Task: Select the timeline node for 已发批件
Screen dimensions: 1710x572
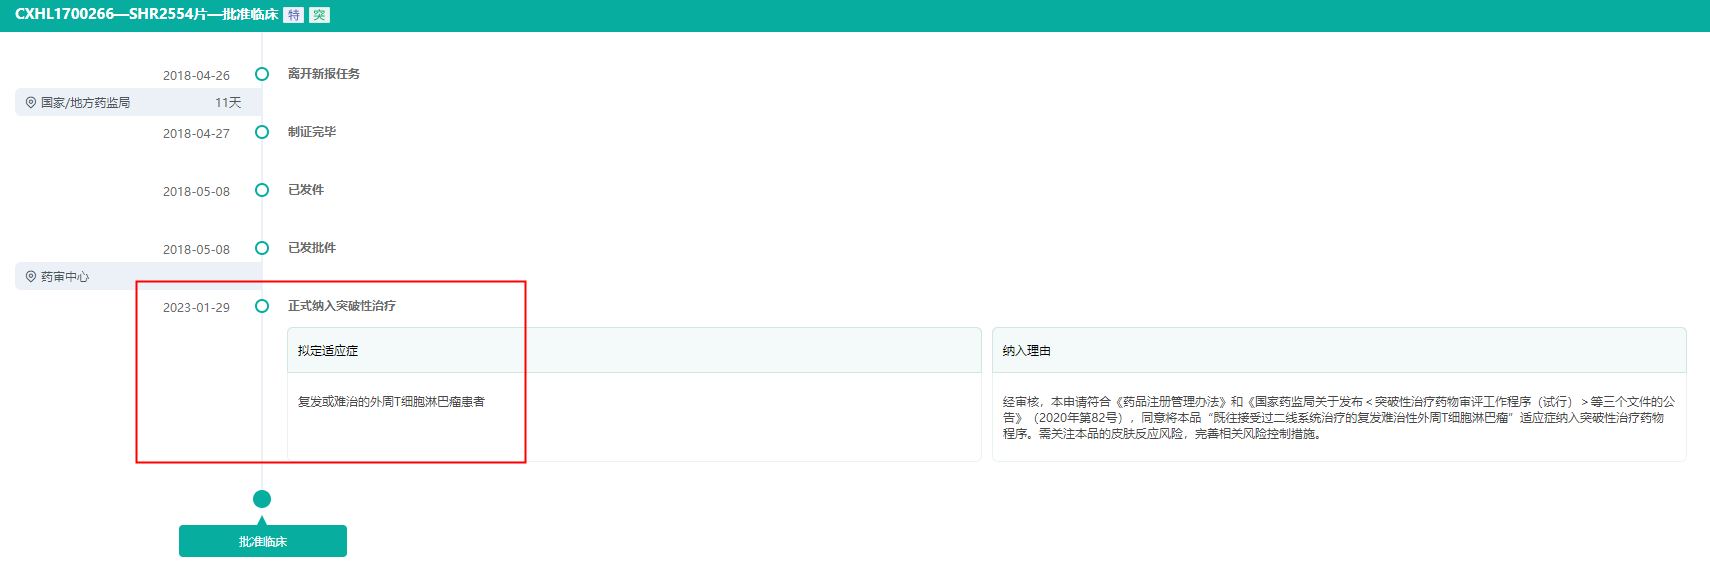Action: 262,248
